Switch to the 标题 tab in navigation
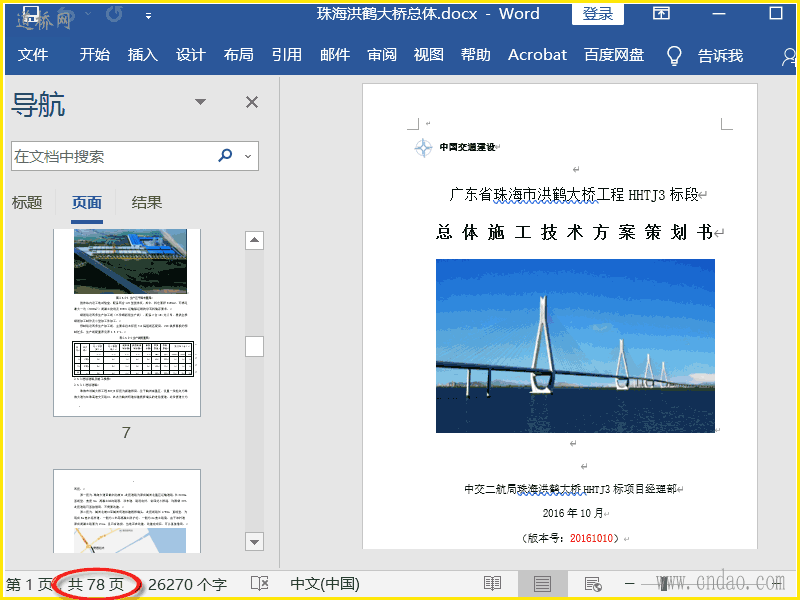 27,202
